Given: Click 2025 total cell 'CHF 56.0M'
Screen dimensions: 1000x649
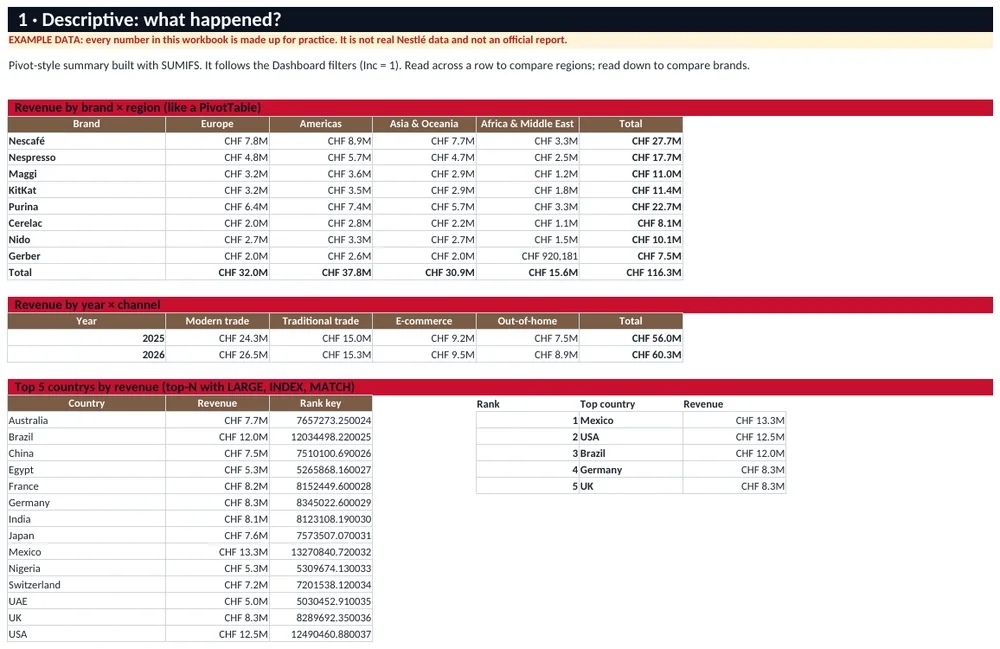Looking at the screenshot, I should point(631,339).
